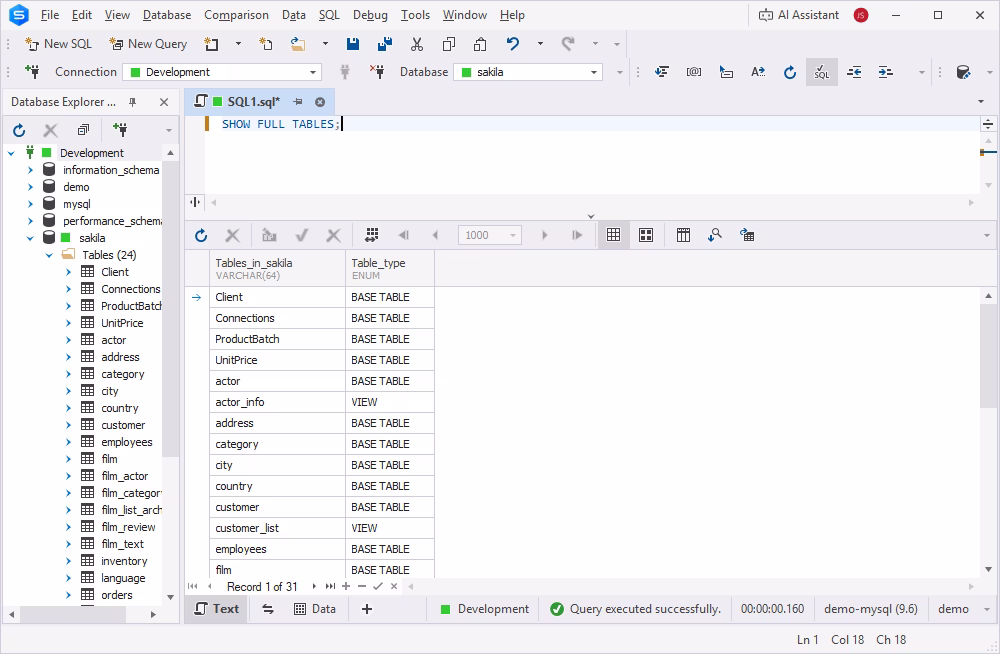Click the swap panes arrows icon

268,609
